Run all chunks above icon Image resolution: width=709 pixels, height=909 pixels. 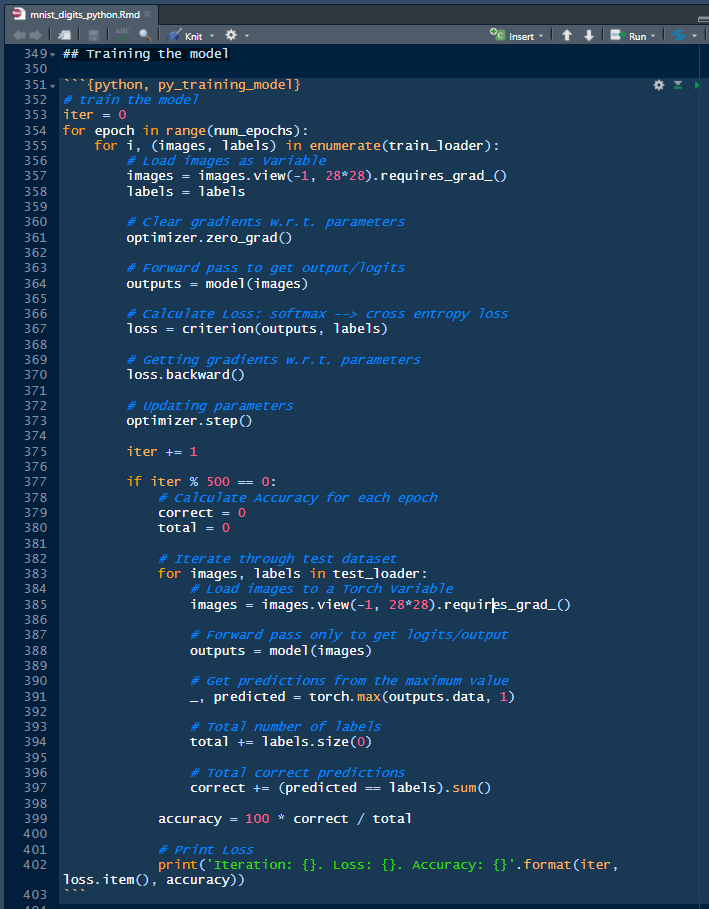(677, 85)
